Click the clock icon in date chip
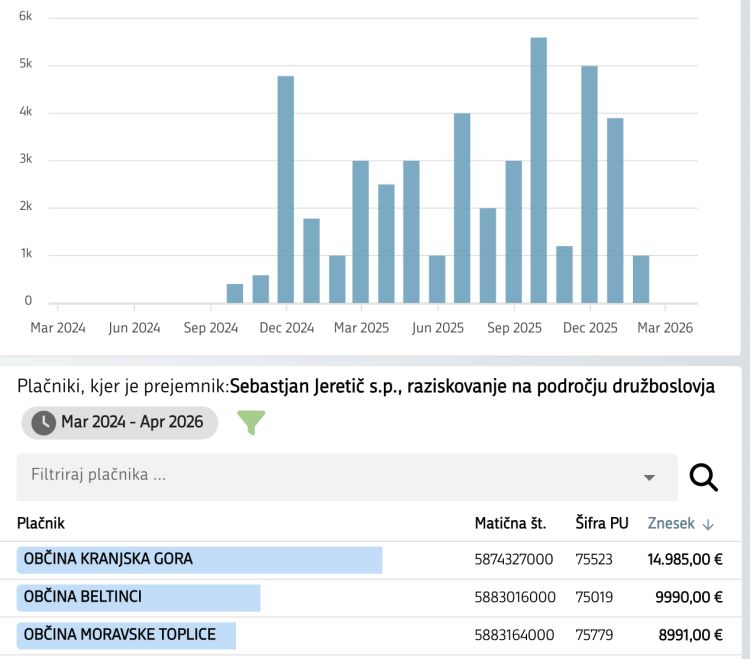This screenshot has height=659, width=750. click(x=43, y=422)
